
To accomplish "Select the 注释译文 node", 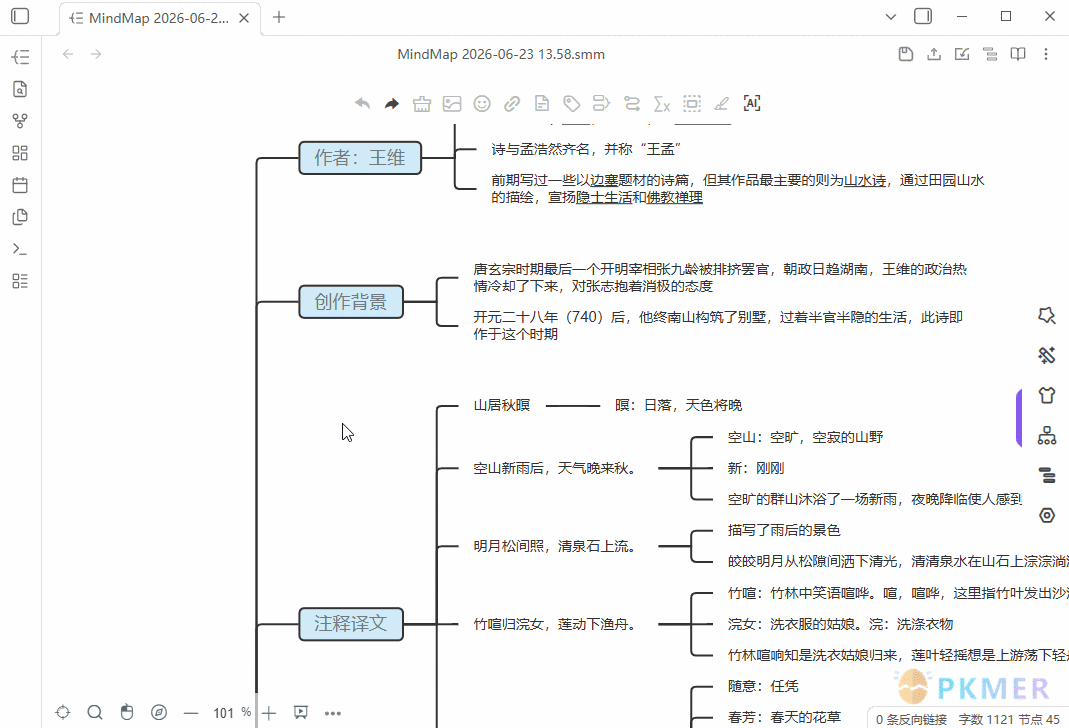I will (351, 624).
